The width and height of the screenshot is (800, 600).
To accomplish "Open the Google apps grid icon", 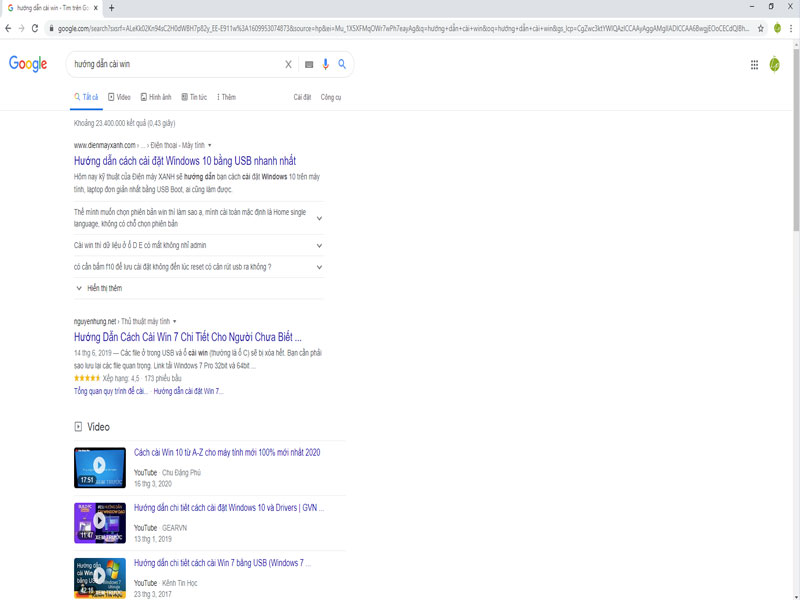I will click(754, 65).
